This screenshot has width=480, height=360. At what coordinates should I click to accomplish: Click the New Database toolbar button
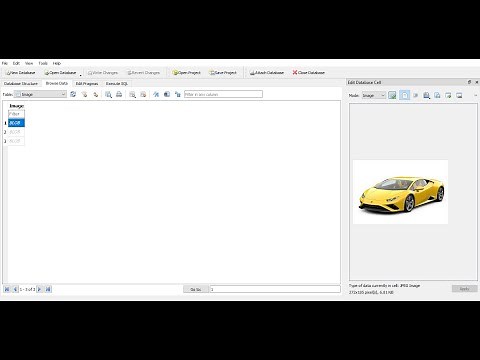coord(21,73)
